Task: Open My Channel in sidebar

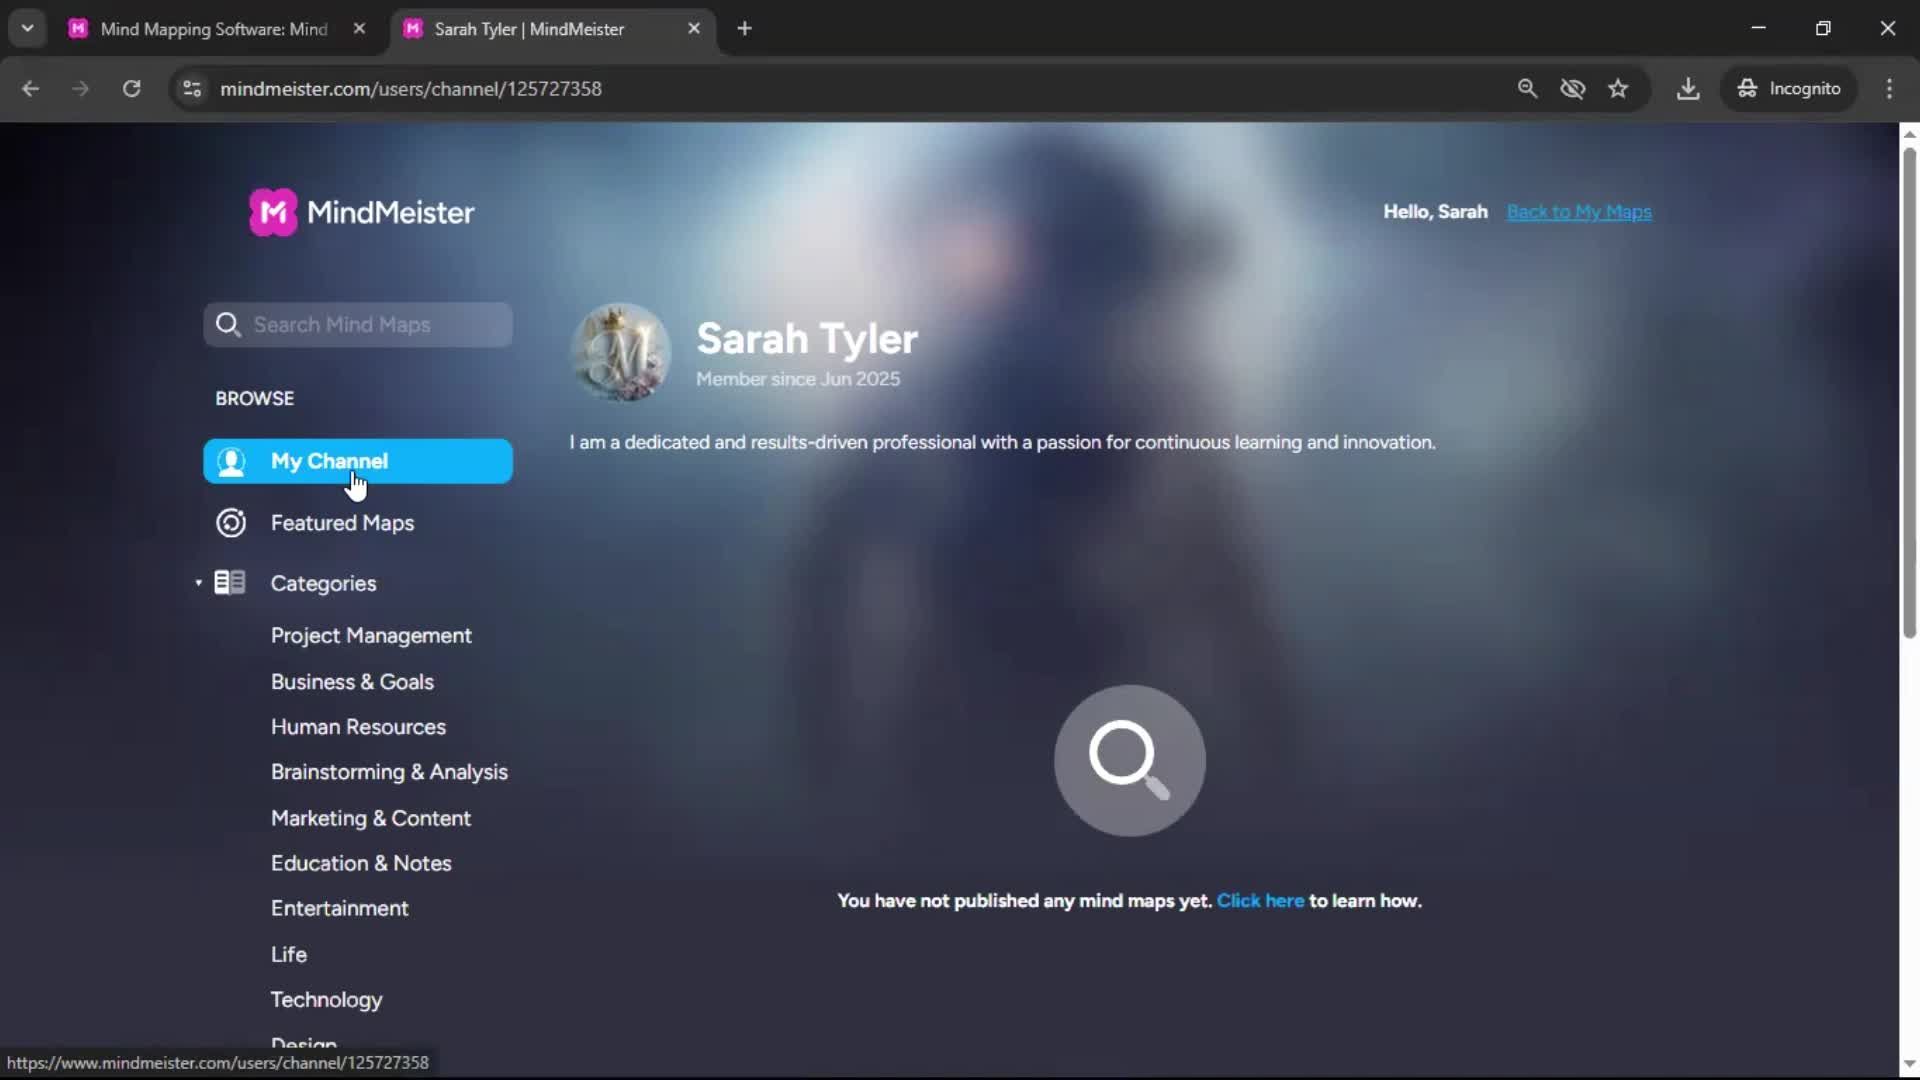Action: tap(358, 461)
